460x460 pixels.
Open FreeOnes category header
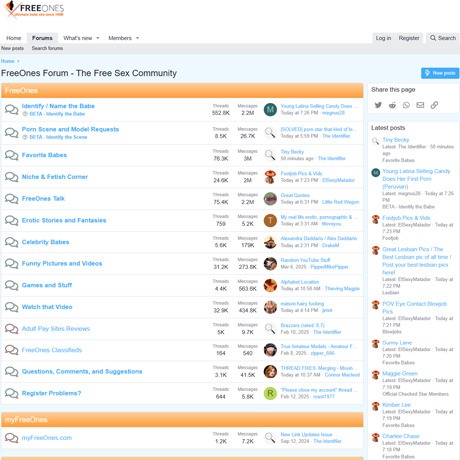pyautogui.click(x=21, y=90)
